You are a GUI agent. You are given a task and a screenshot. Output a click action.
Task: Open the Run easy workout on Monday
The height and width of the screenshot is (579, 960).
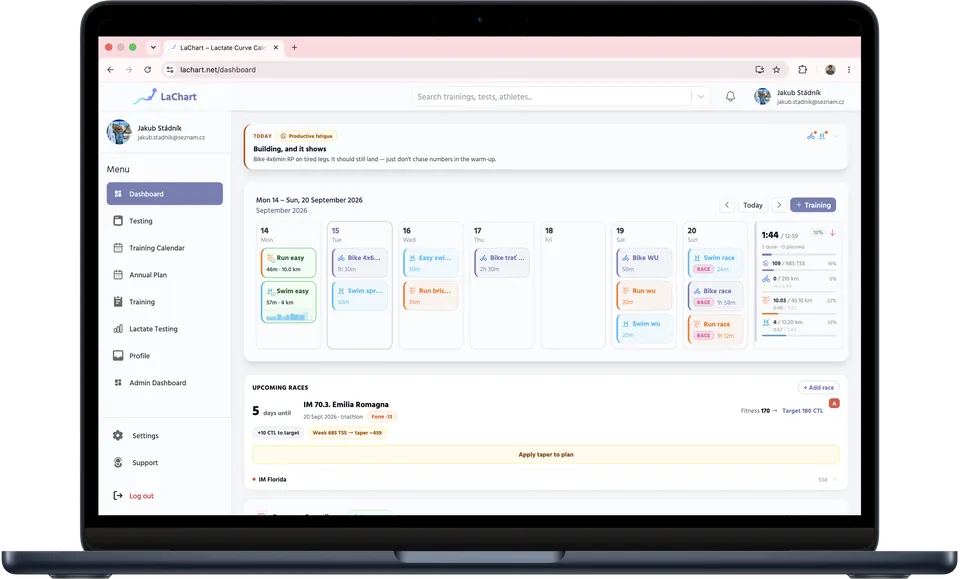pos(288,263)
